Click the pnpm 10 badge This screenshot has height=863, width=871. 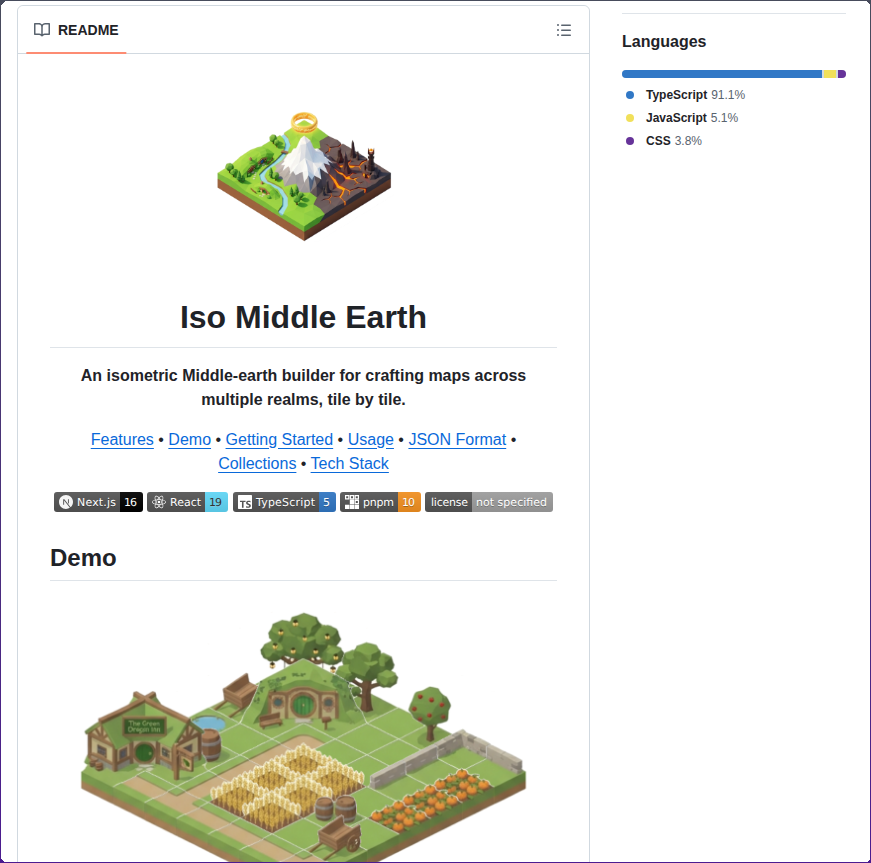tap(380, 502)
